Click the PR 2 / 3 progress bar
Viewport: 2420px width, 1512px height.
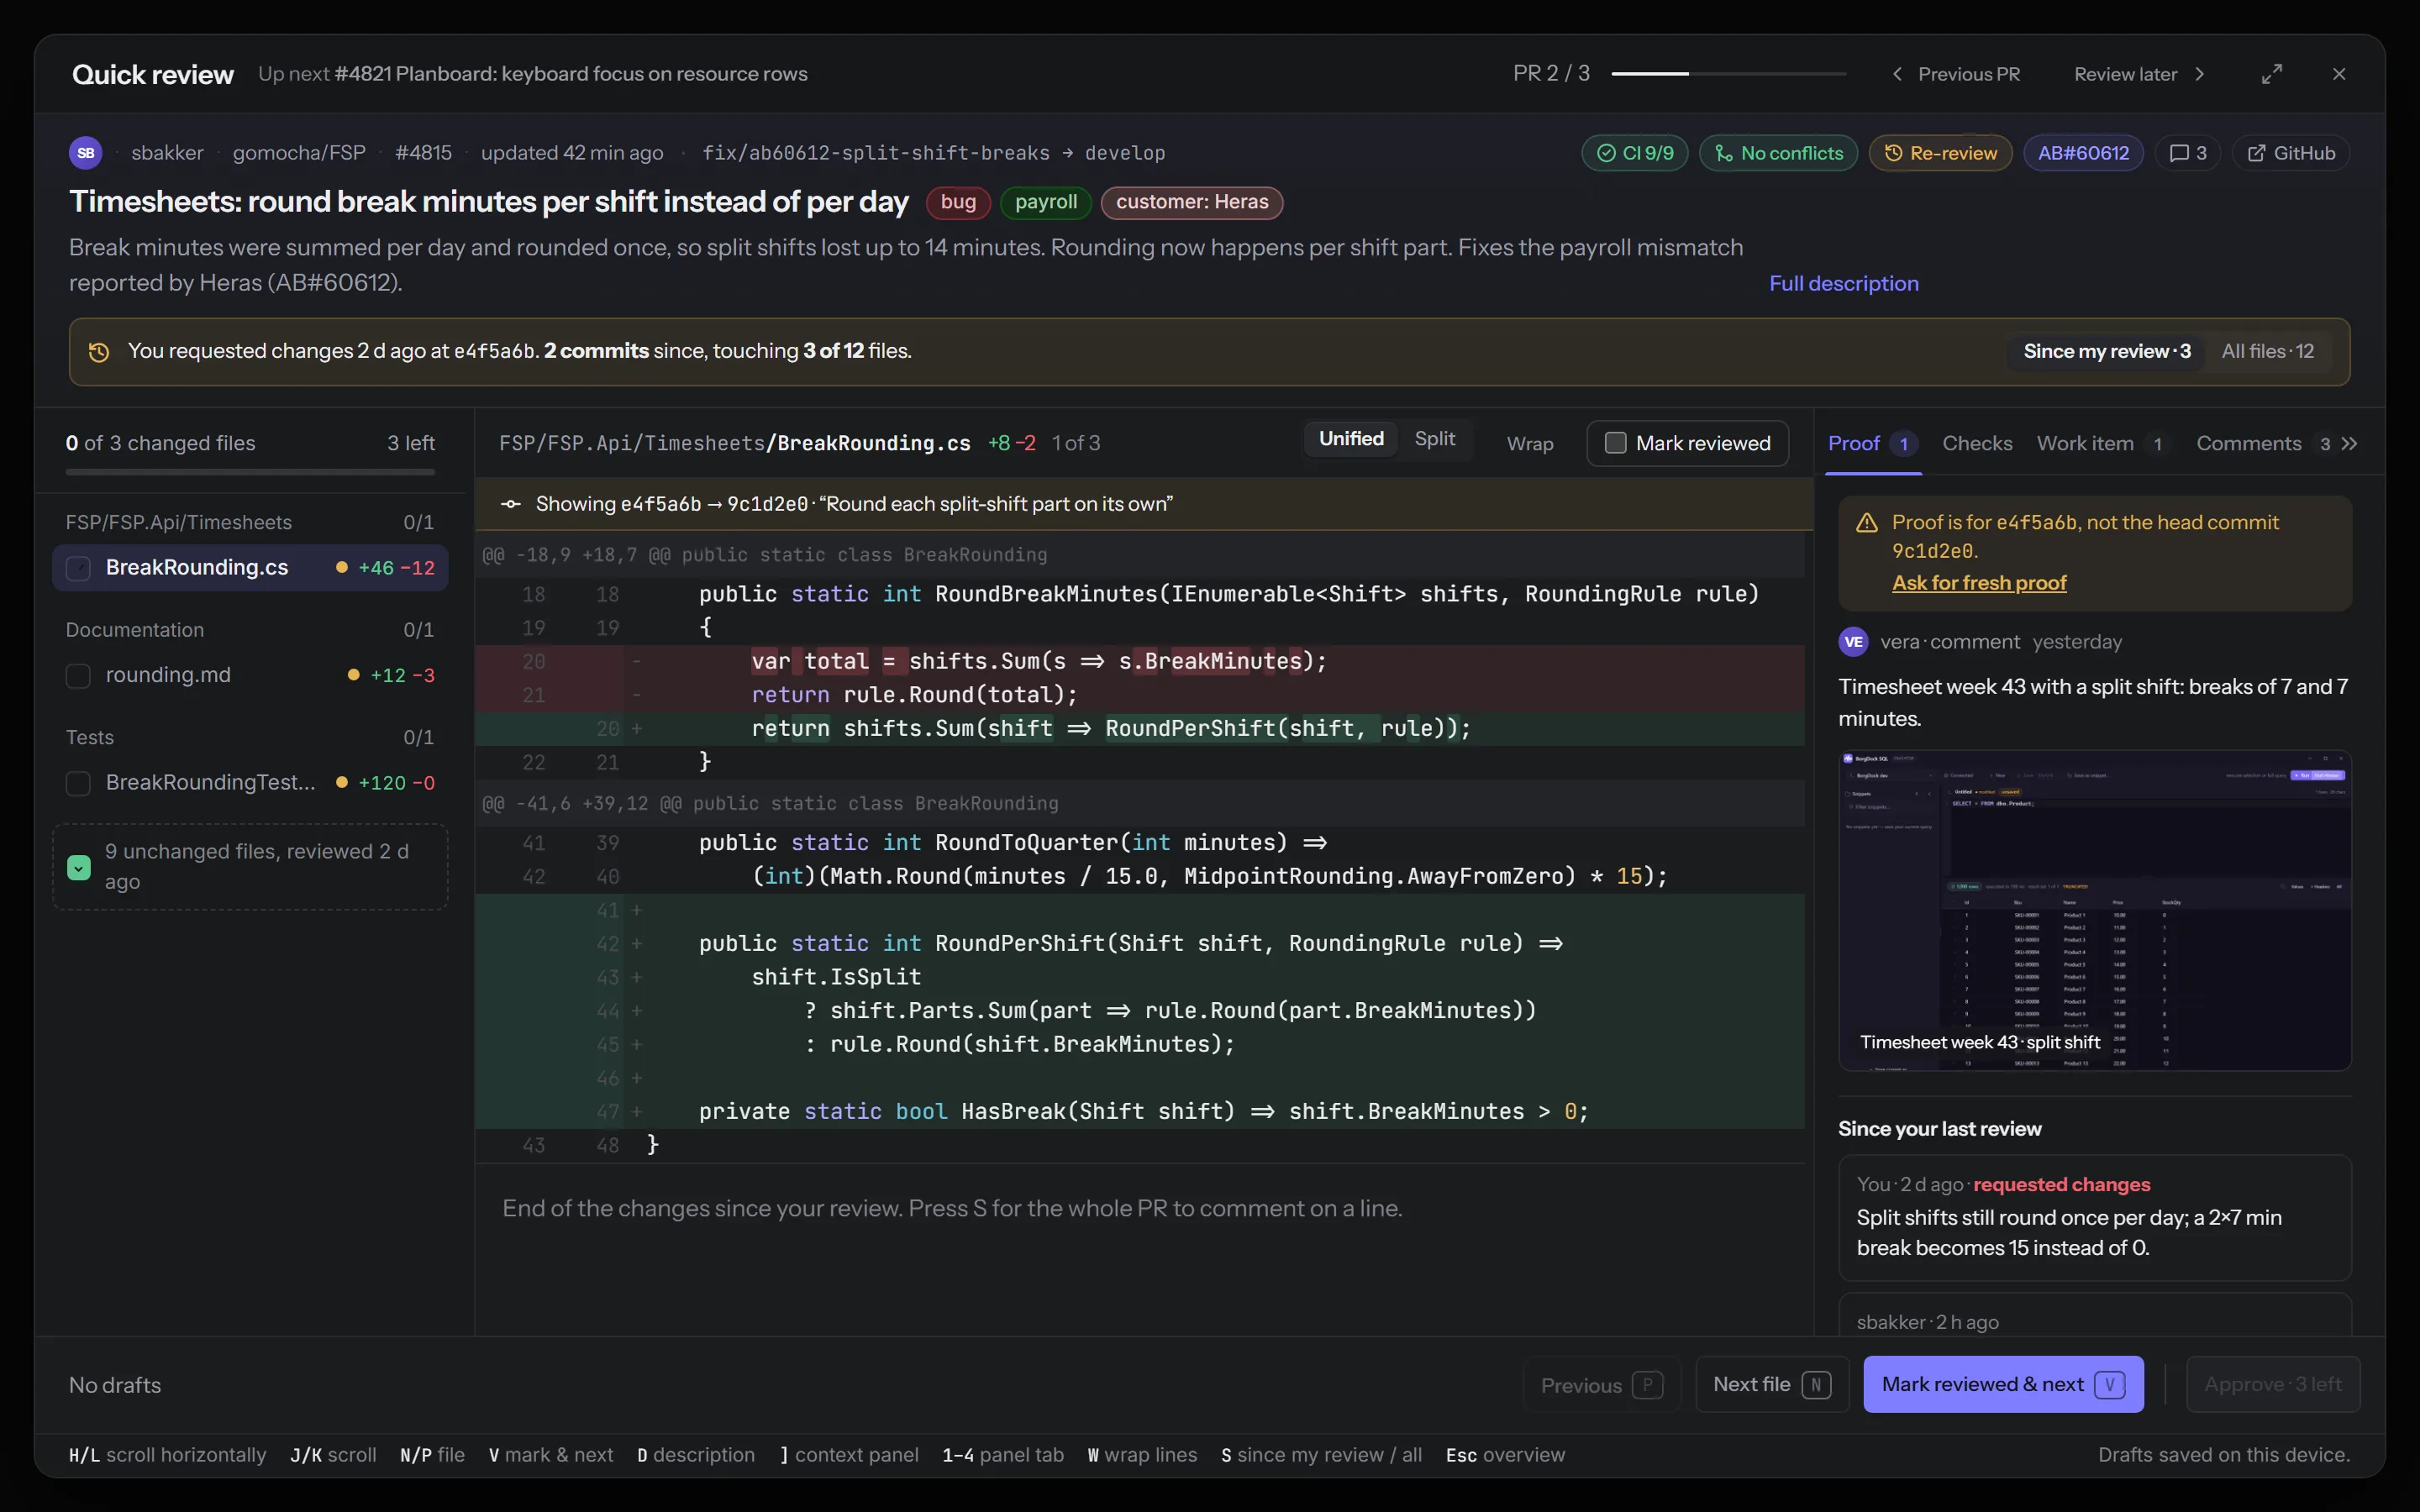coord(1728,74)
